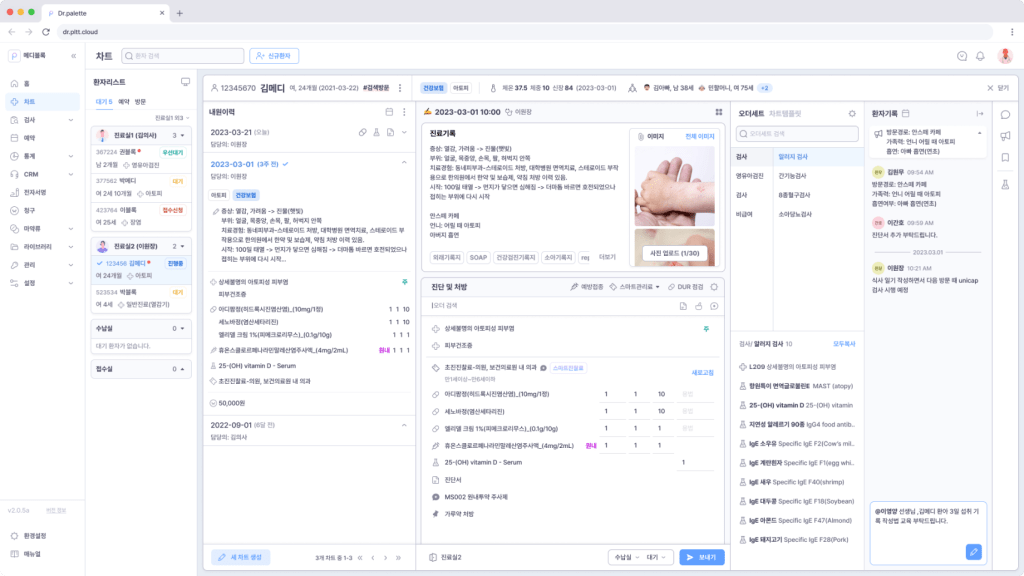This screenshot has height=576, width=1024.
Task: Click the 전체 이미지 link
Action: pyautogui.click(x=699, y=136)
